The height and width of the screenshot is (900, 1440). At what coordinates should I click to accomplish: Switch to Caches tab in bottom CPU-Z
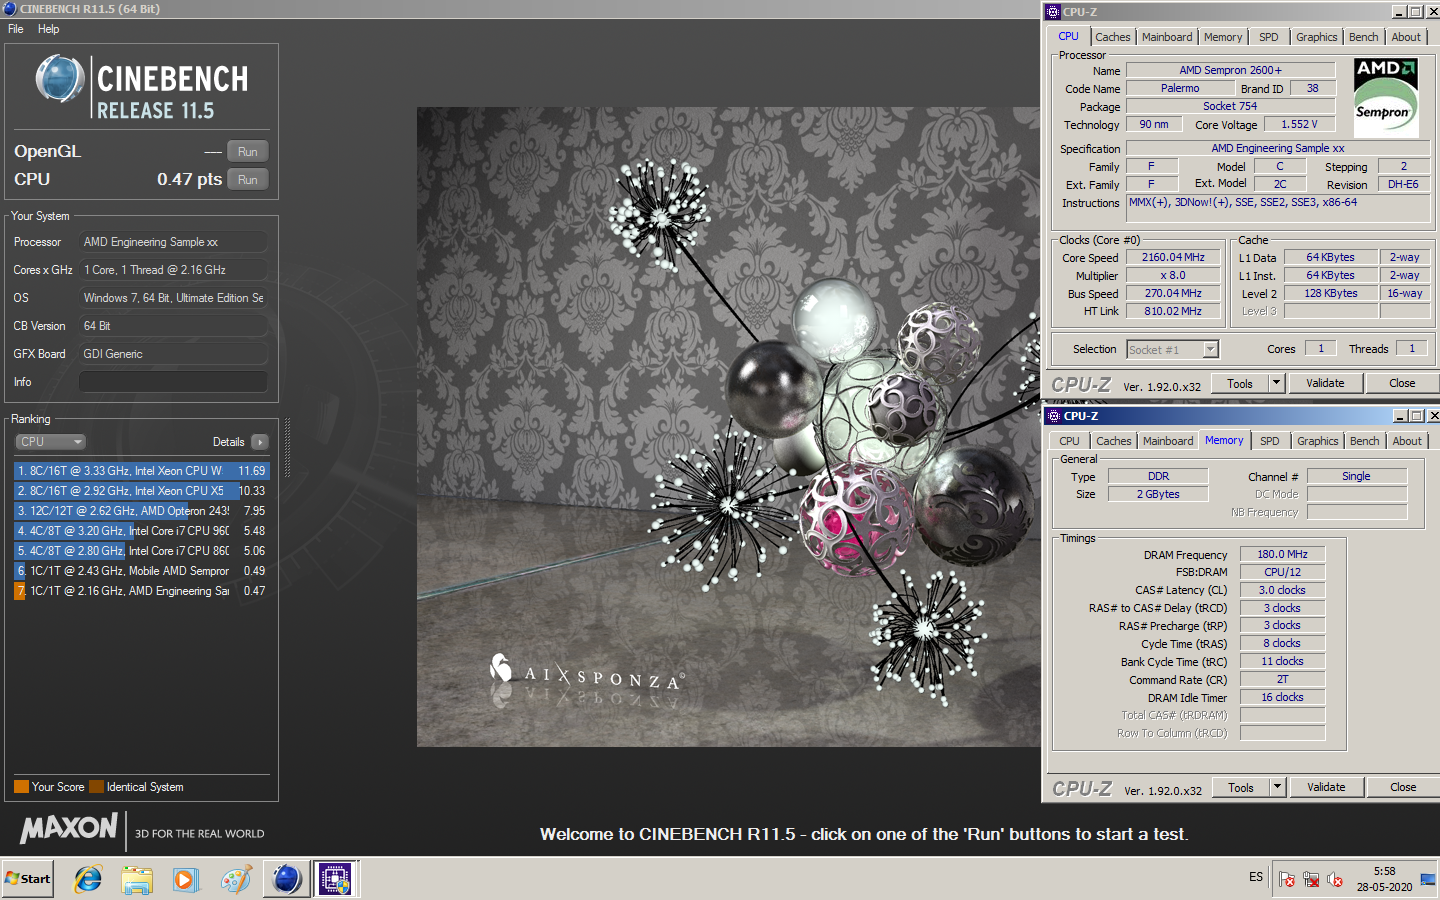pyautogui.click(x=1114, y=441)
